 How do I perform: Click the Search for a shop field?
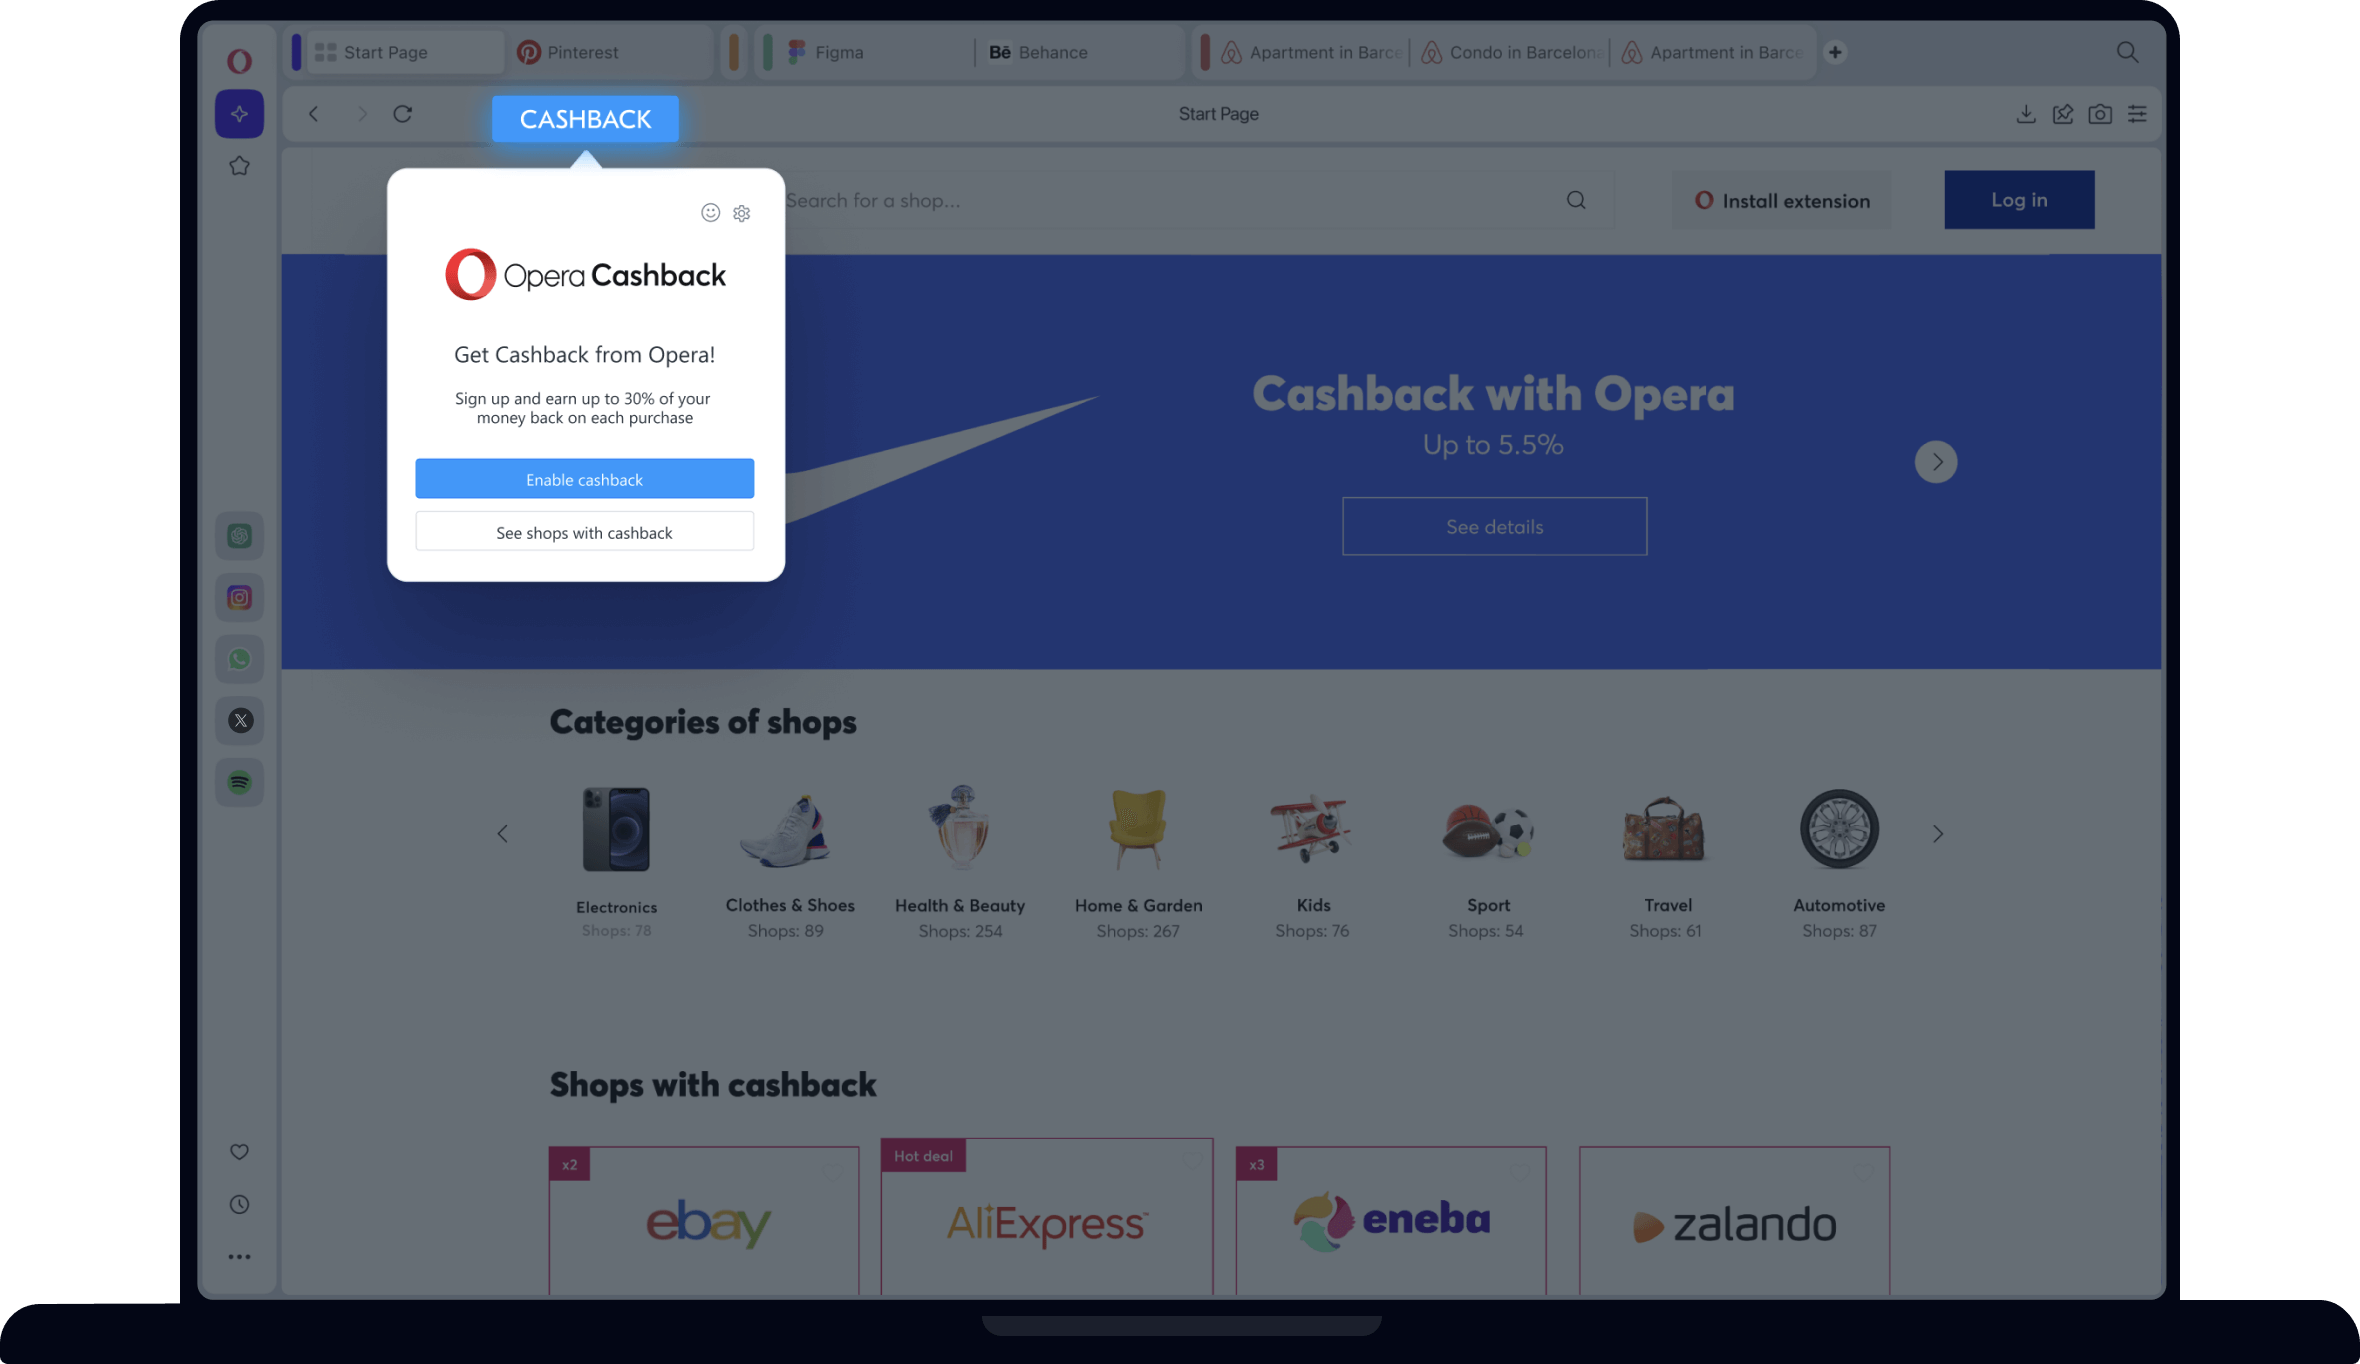[x=1170, y=201]
